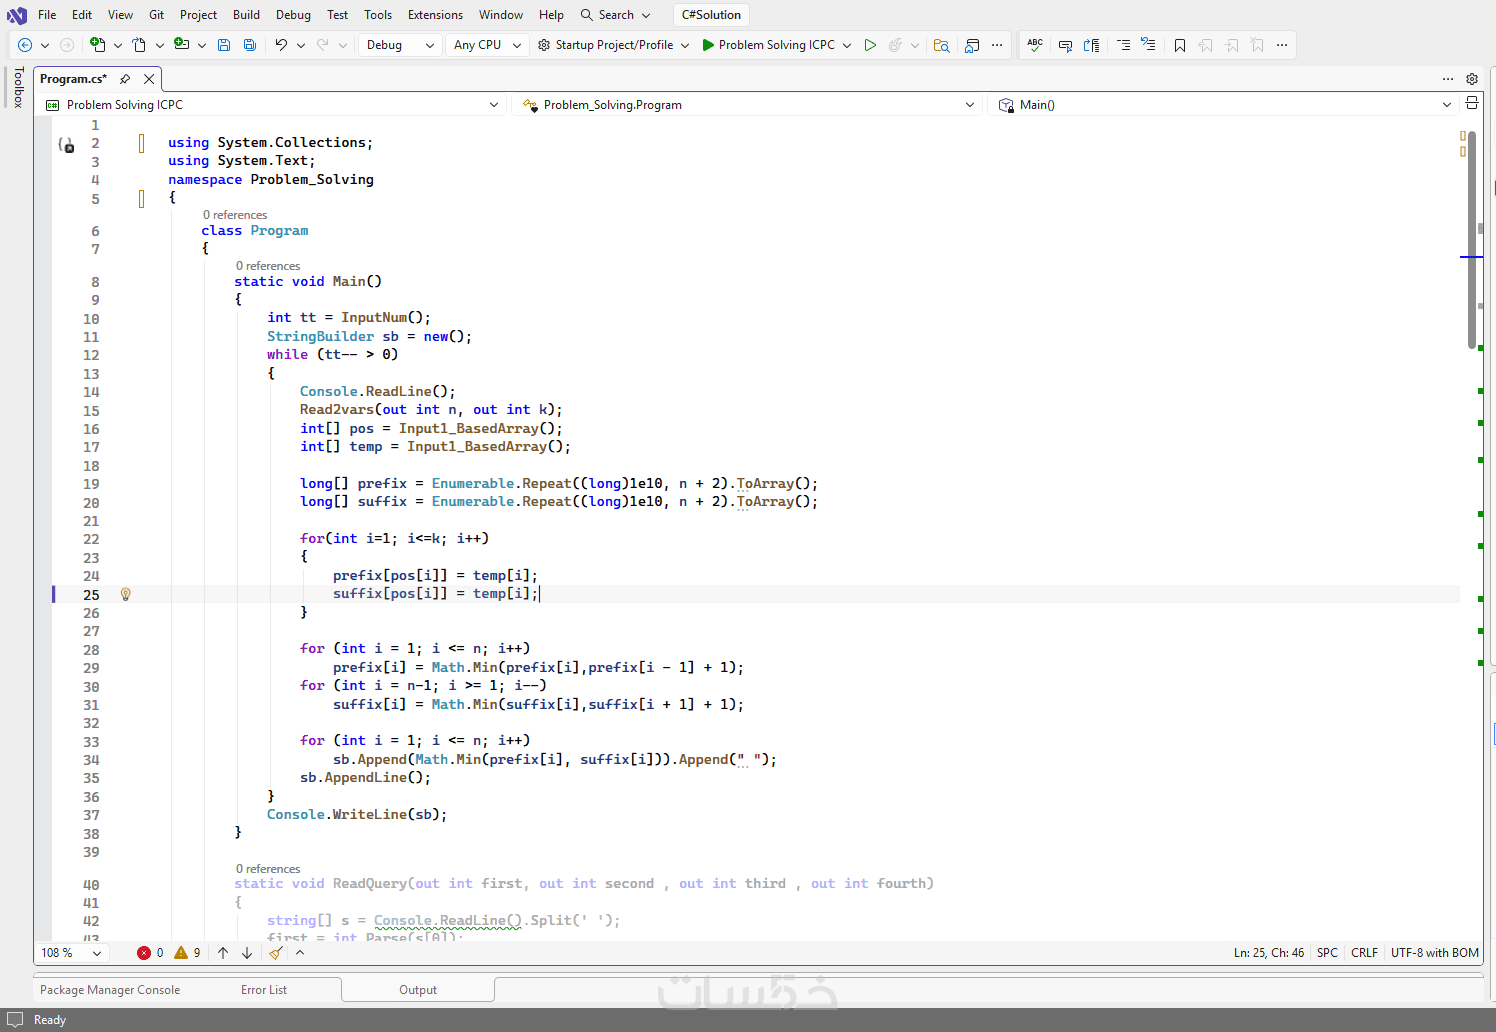The height and width of the screenshot is (1032, 1496).
Task: Open first toolbar overflow ellipsis
Action: [997, 45]
